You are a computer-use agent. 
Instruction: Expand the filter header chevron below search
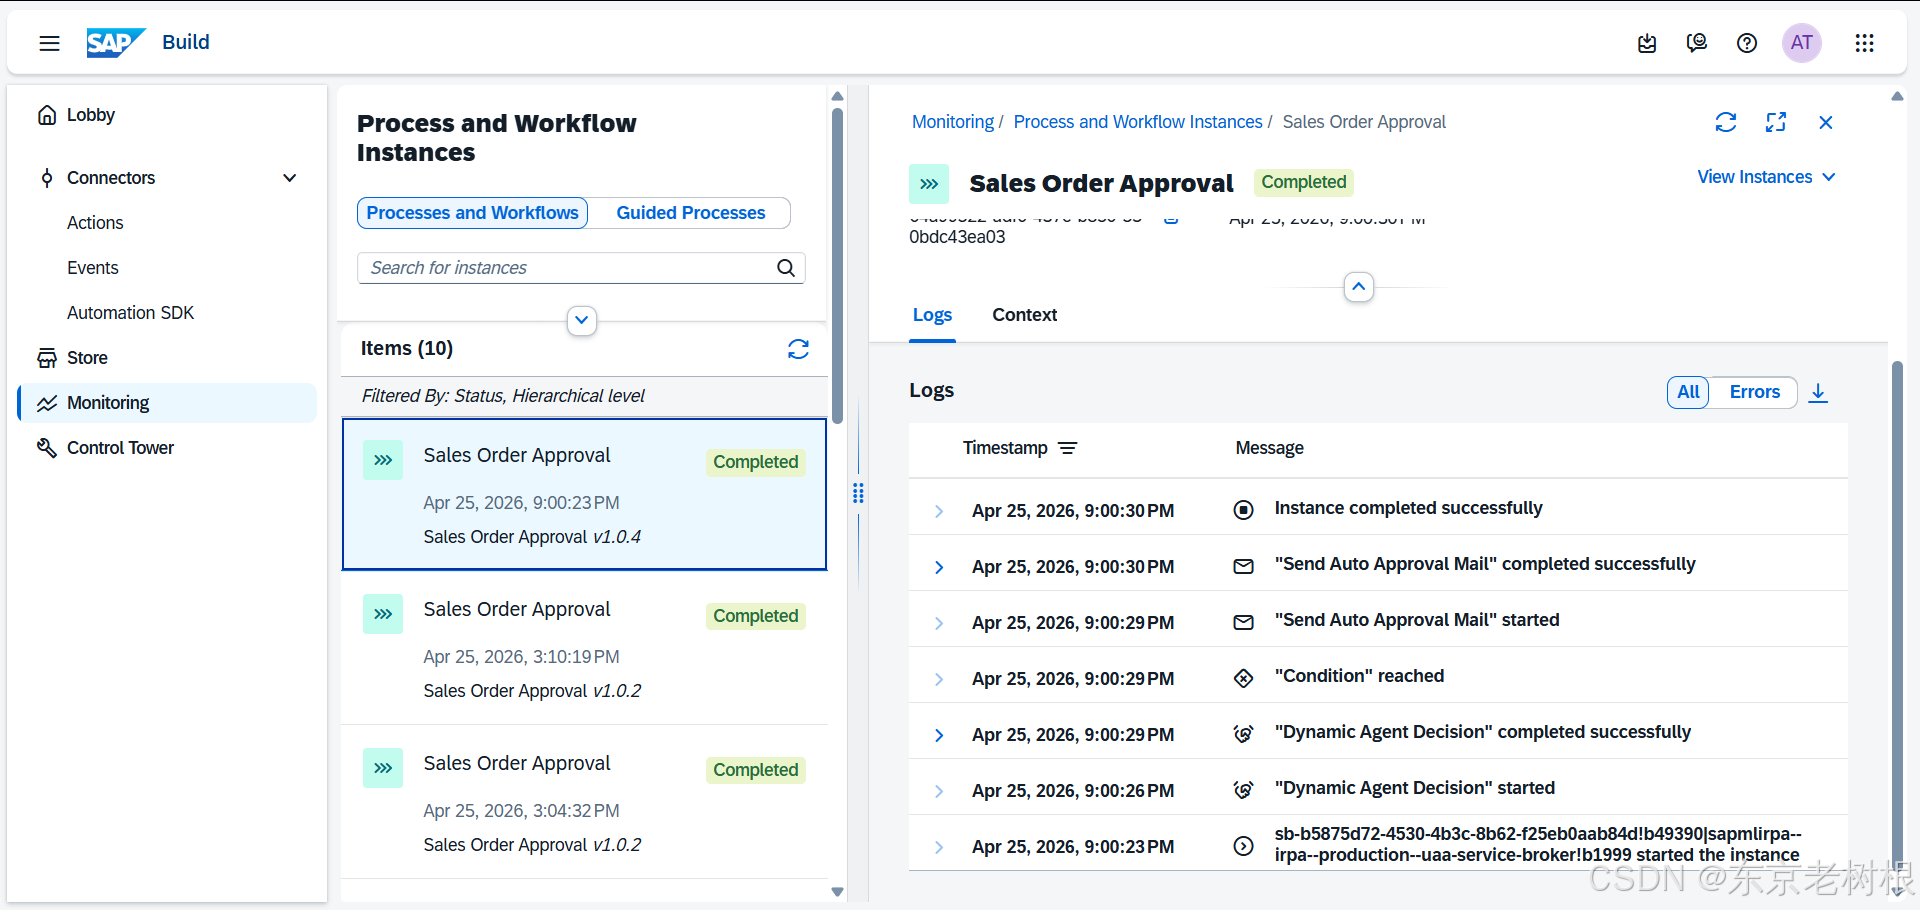pyautogui.click(x=582, y=321)
